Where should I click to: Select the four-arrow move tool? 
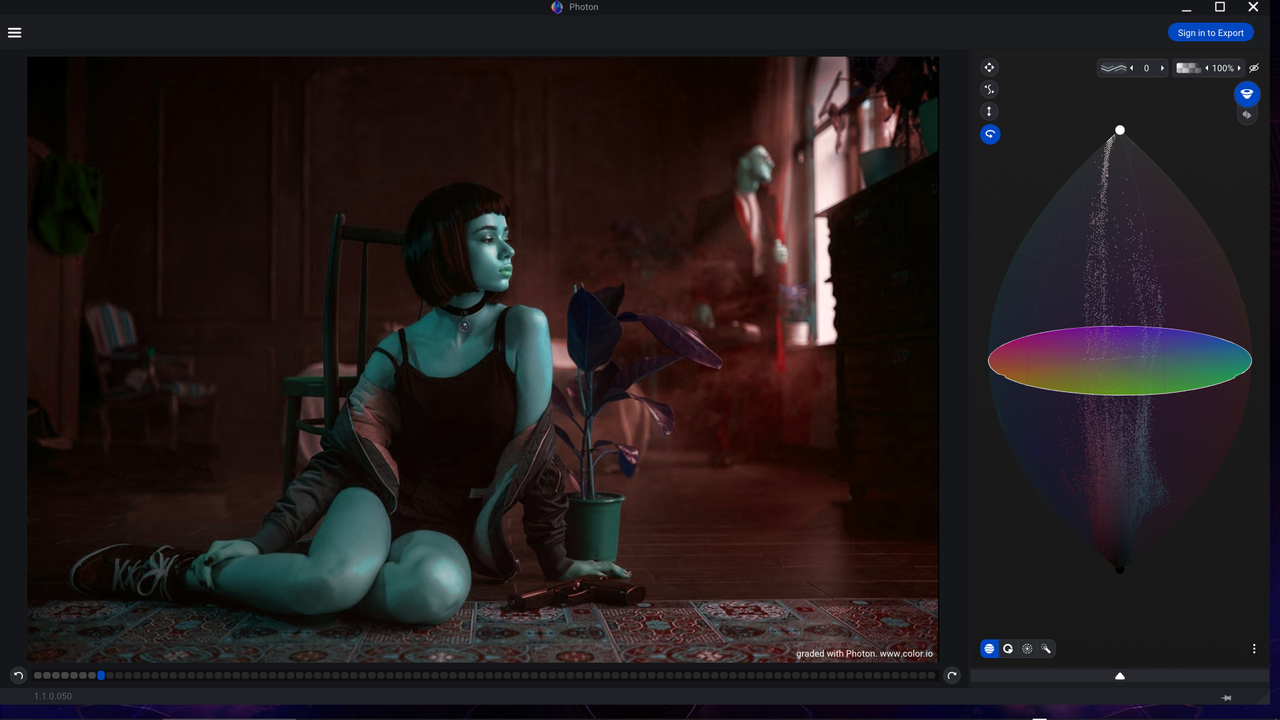pyautogui.click(x=989, y=67)
